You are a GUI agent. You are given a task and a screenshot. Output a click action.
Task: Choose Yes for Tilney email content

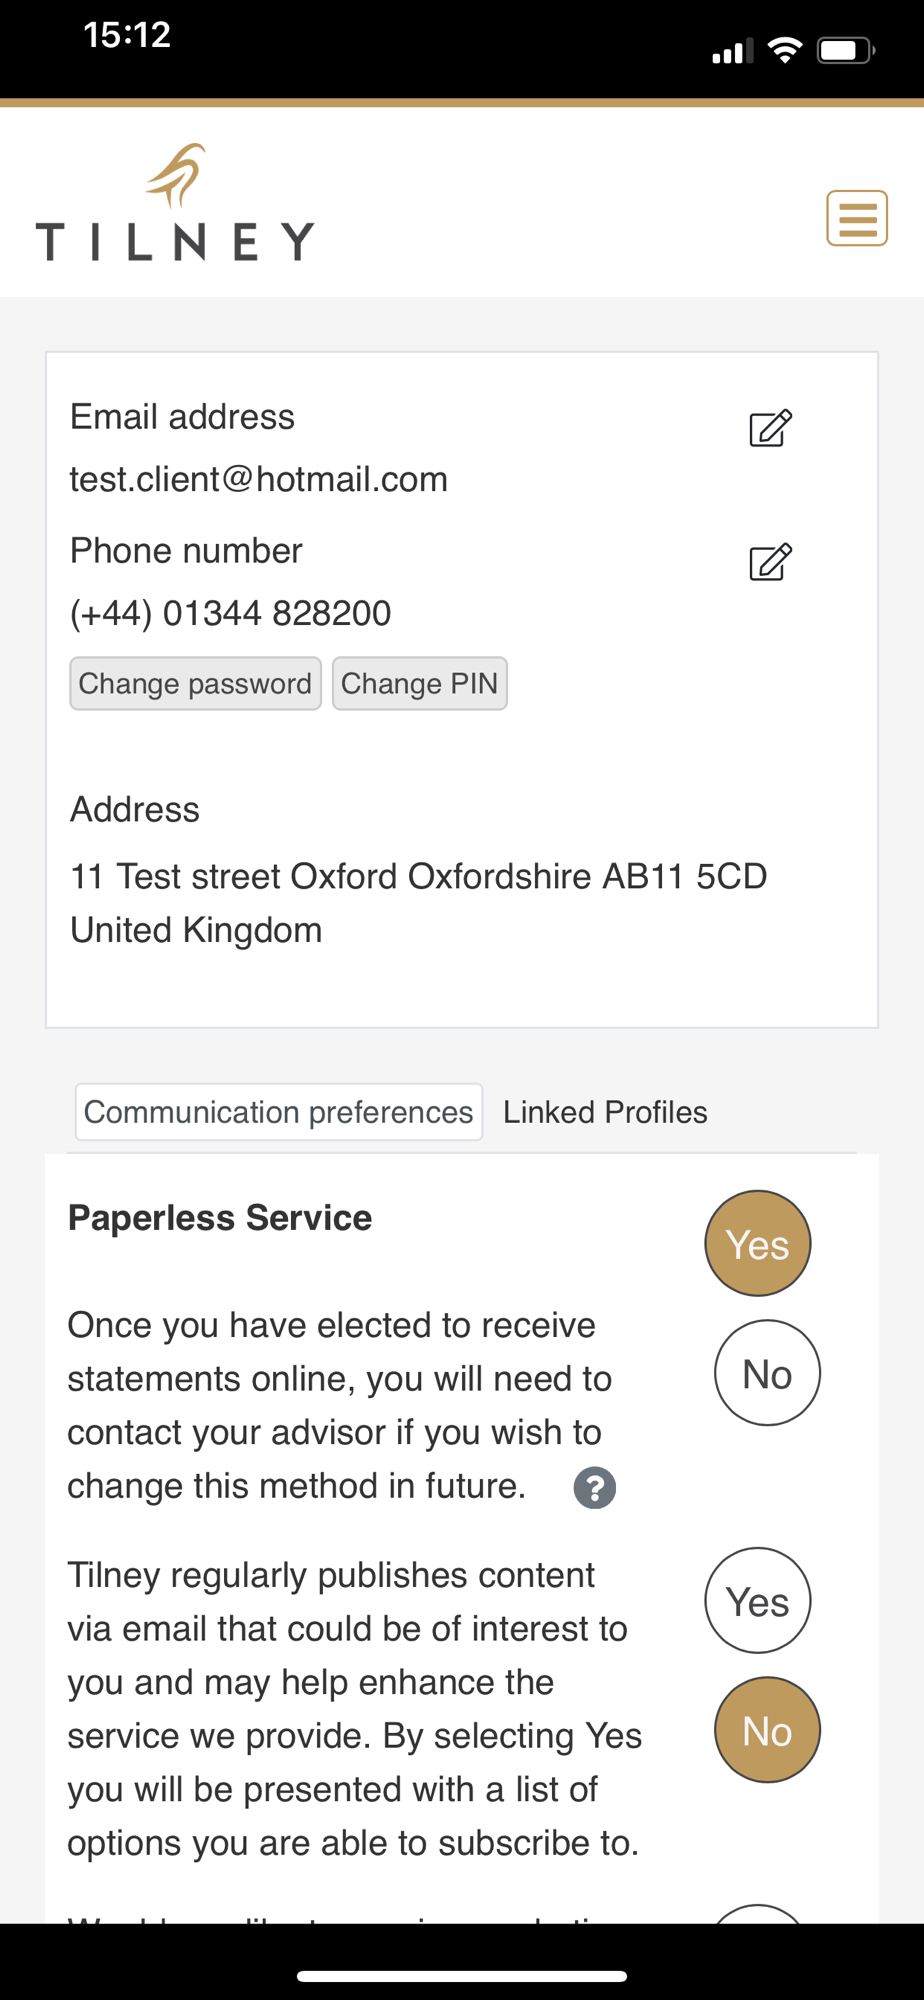pos(758,1601)
